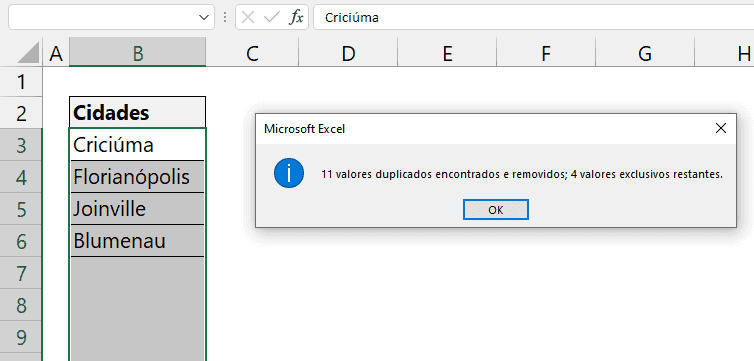The width and height of the screenshot is (754, 361).
Task: Click the confirm checkmark in formula bar
Action: click(x=272, y=18)
